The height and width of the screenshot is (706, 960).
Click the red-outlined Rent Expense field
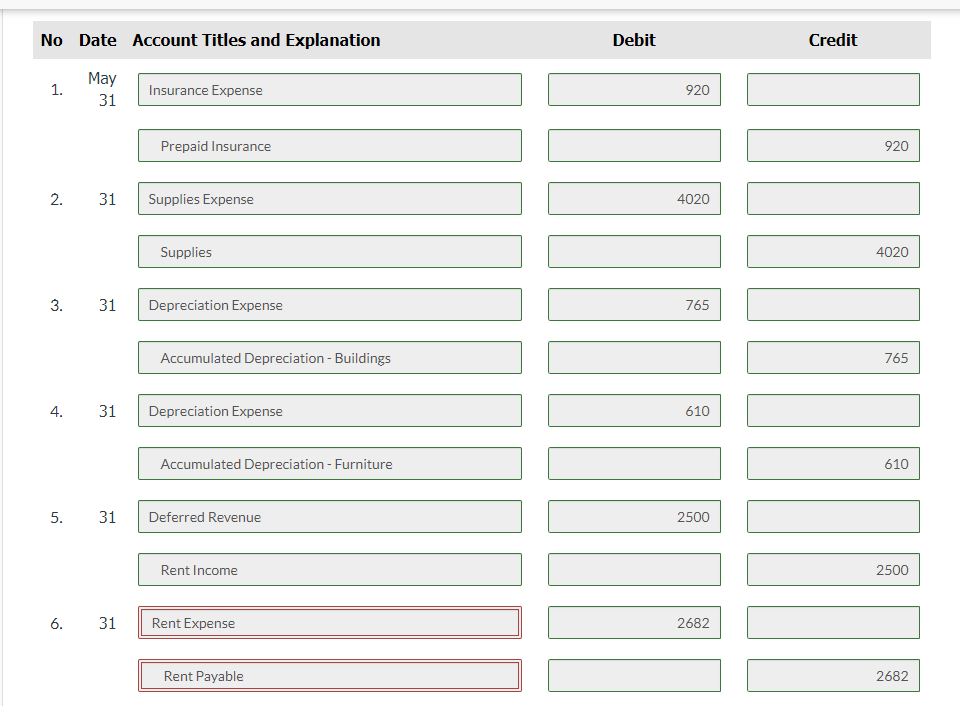[x=329, y=623]
